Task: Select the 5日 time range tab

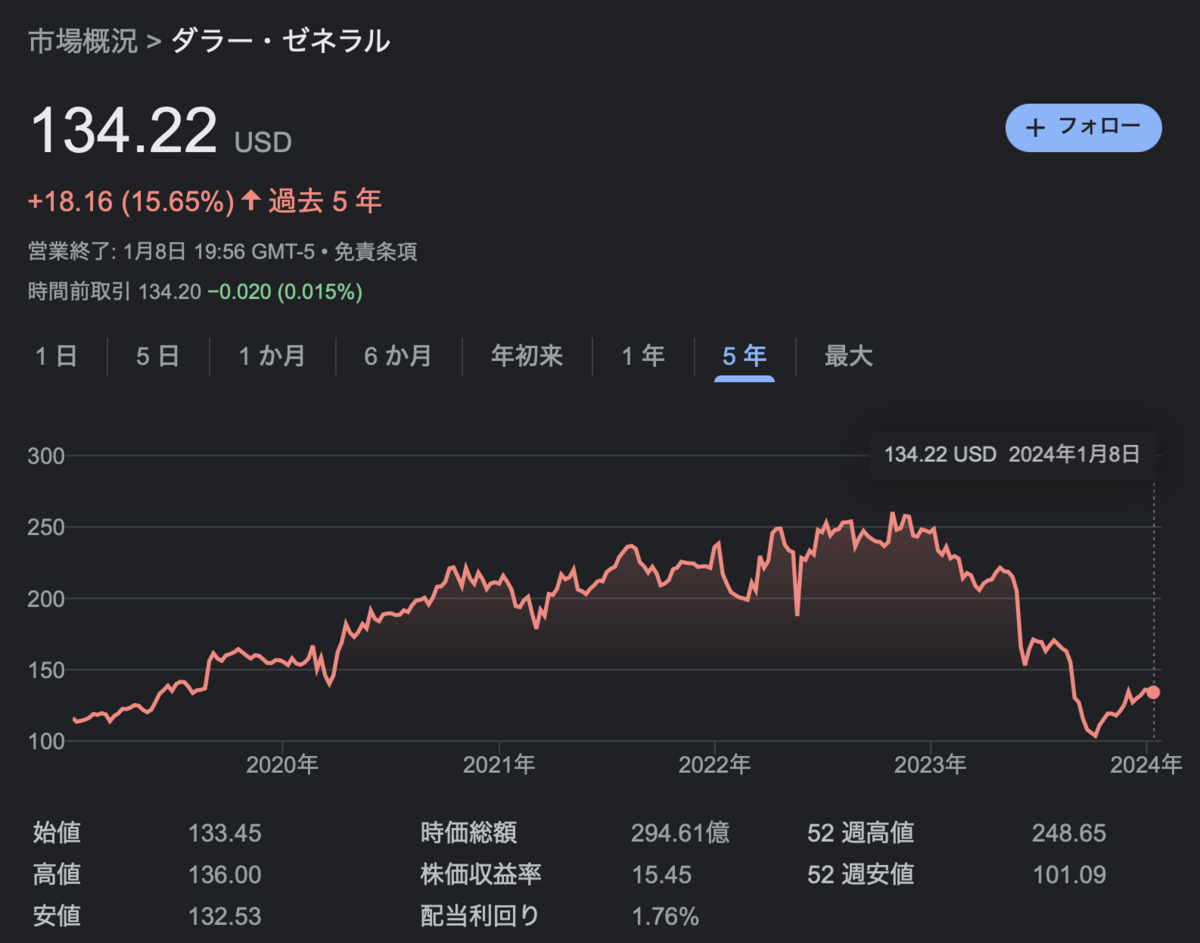Action: tap(158, 356)
